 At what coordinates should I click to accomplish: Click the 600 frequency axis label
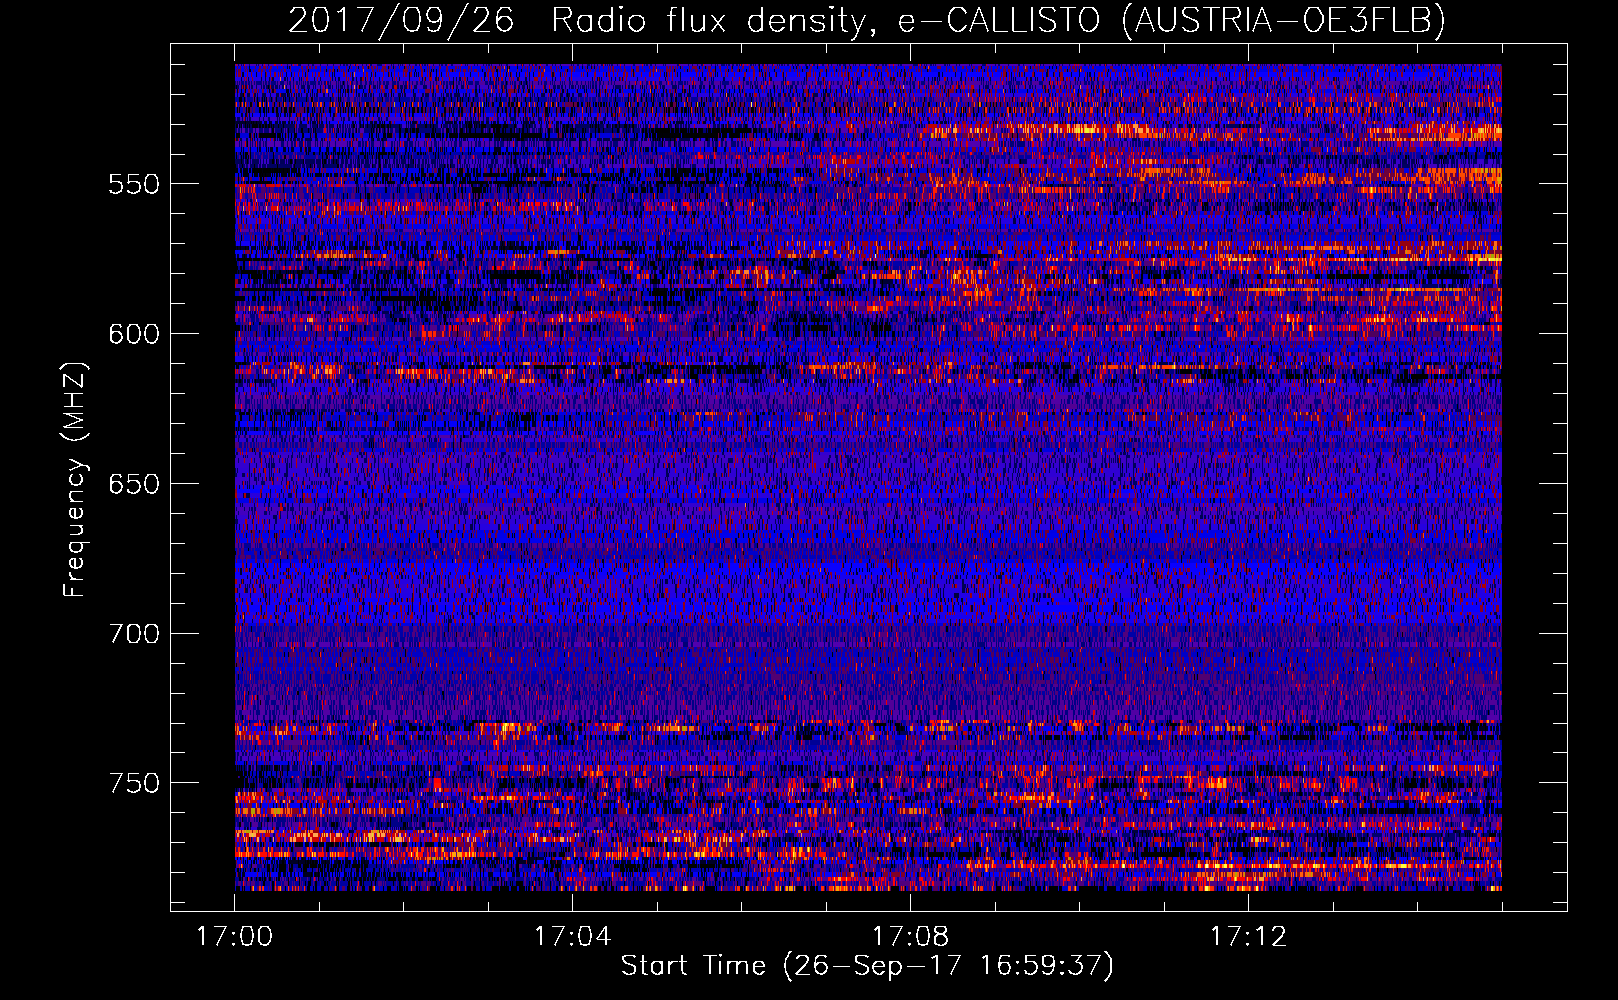pos(134,335)
